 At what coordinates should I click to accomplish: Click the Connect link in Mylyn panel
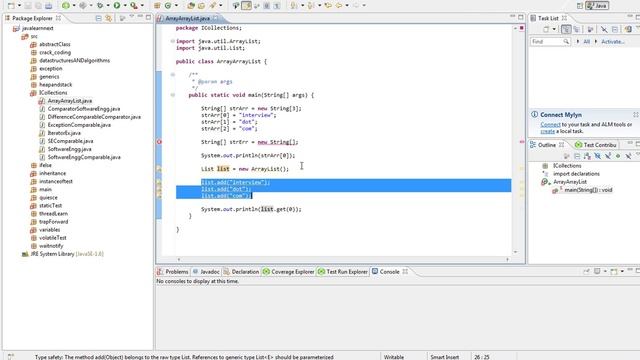coord(550,124)
